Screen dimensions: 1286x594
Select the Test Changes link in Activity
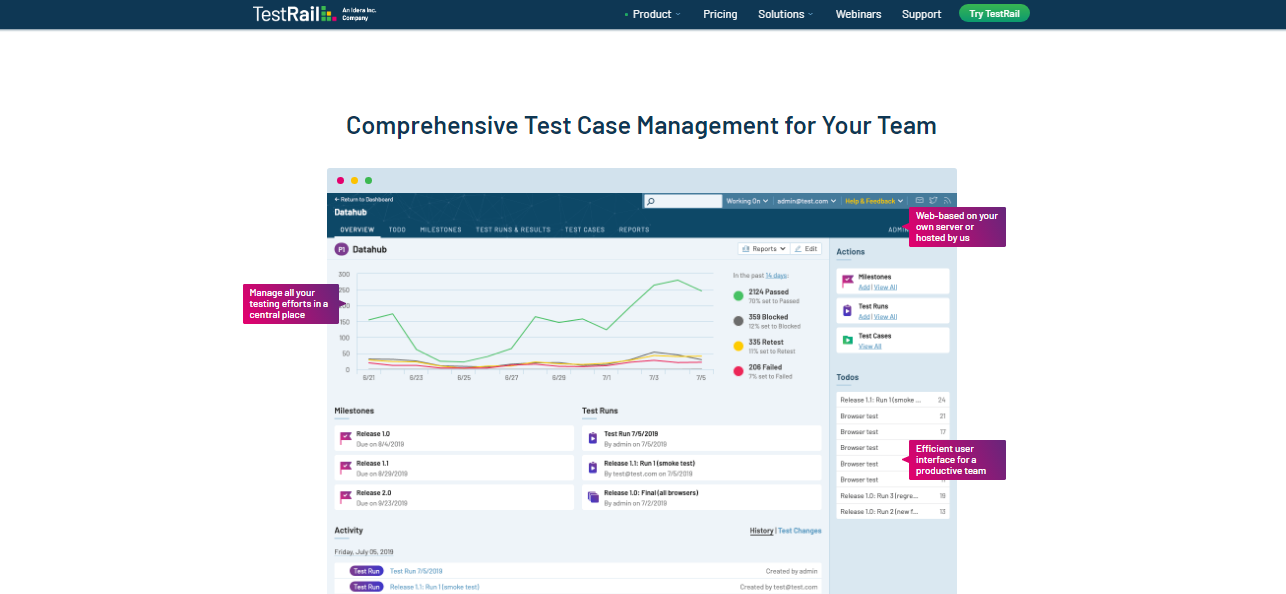pos(800,531)
